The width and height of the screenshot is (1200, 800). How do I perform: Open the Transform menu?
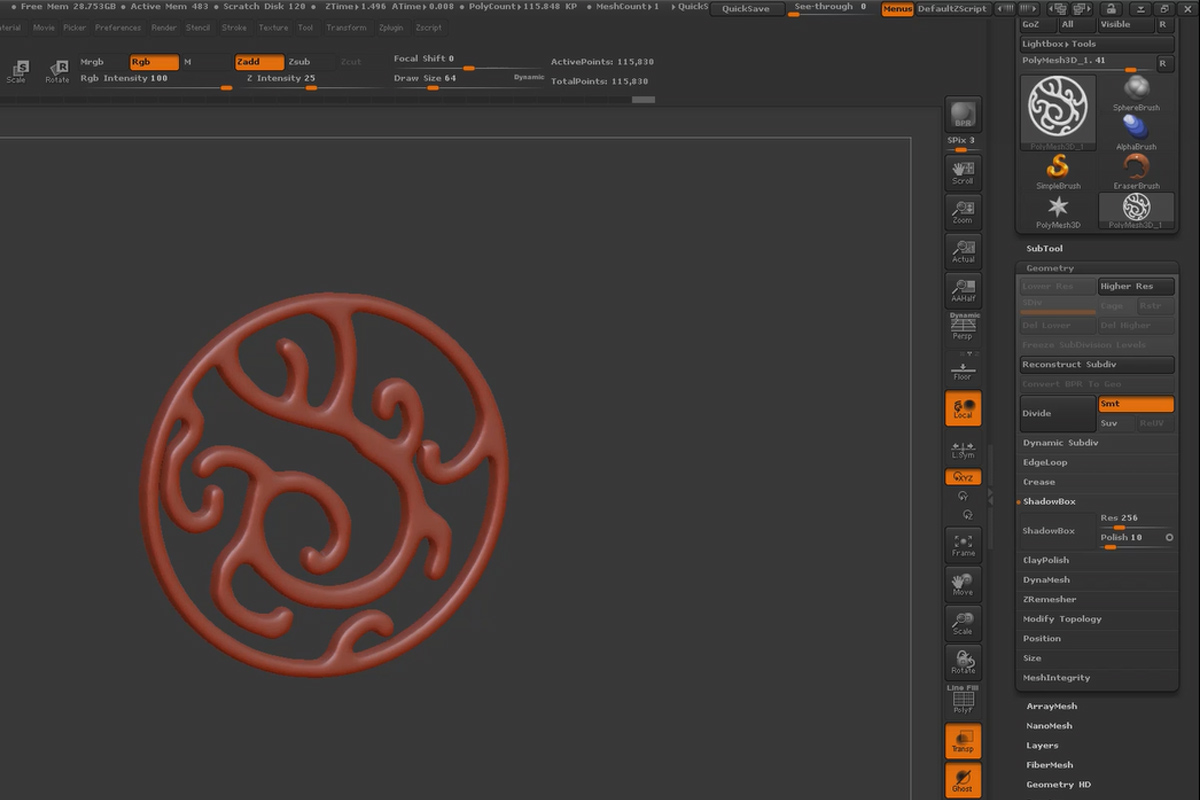[x=346, y=28]
